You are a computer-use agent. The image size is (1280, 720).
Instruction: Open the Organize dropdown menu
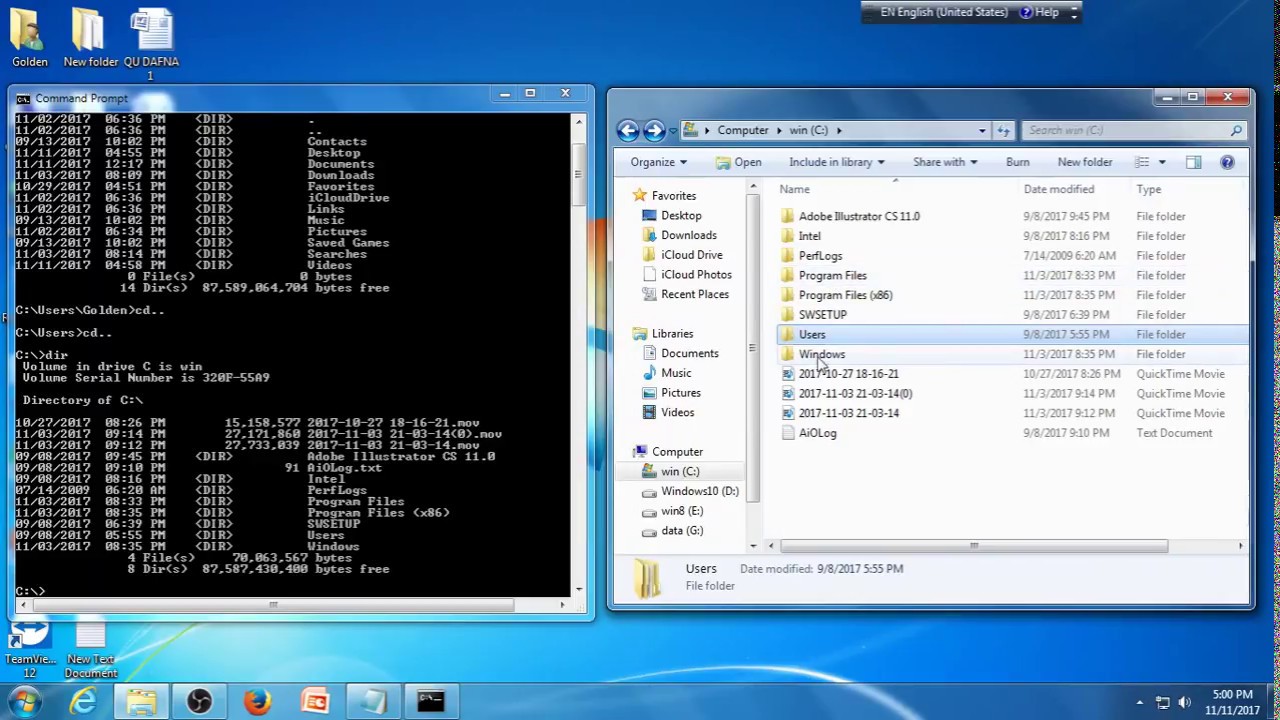click(658, 162)
